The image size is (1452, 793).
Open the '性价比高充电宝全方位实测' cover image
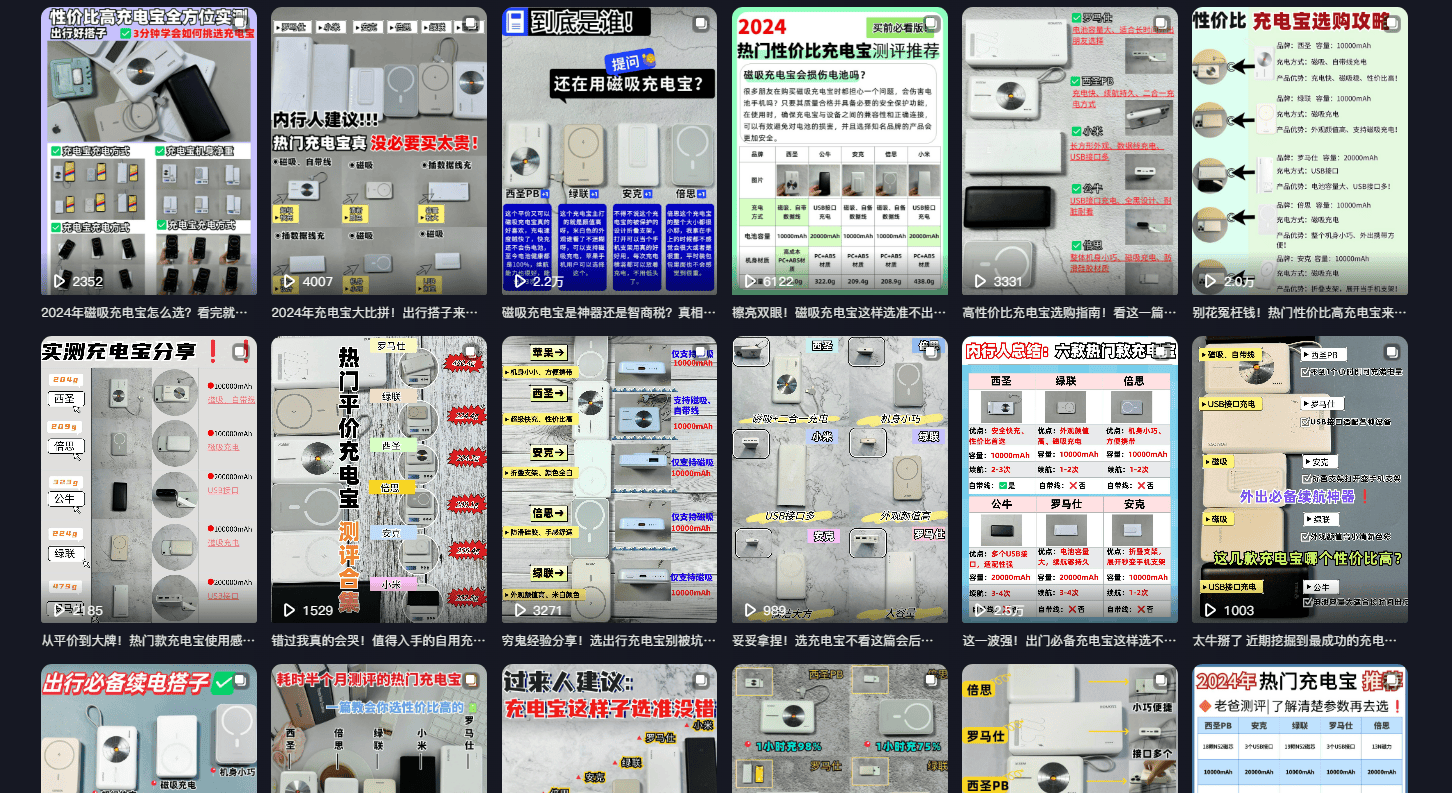tap(149, 151)
